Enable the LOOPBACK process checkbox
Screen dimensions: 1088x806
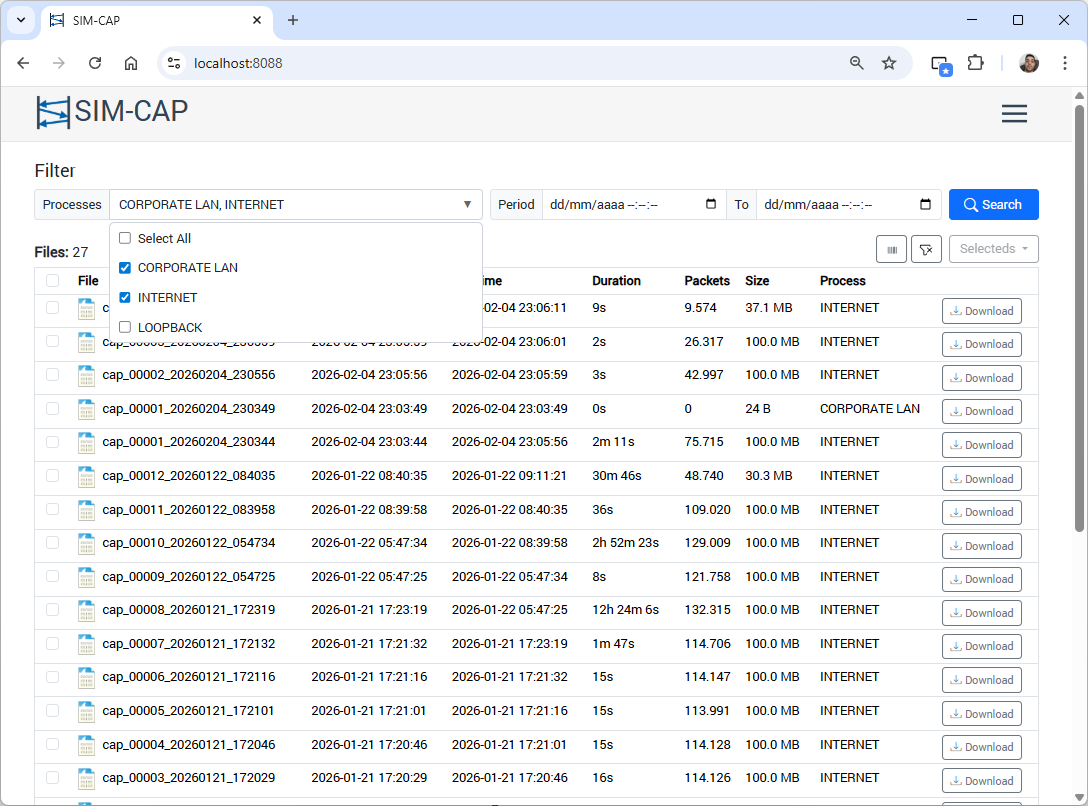[x=125, y=327]
